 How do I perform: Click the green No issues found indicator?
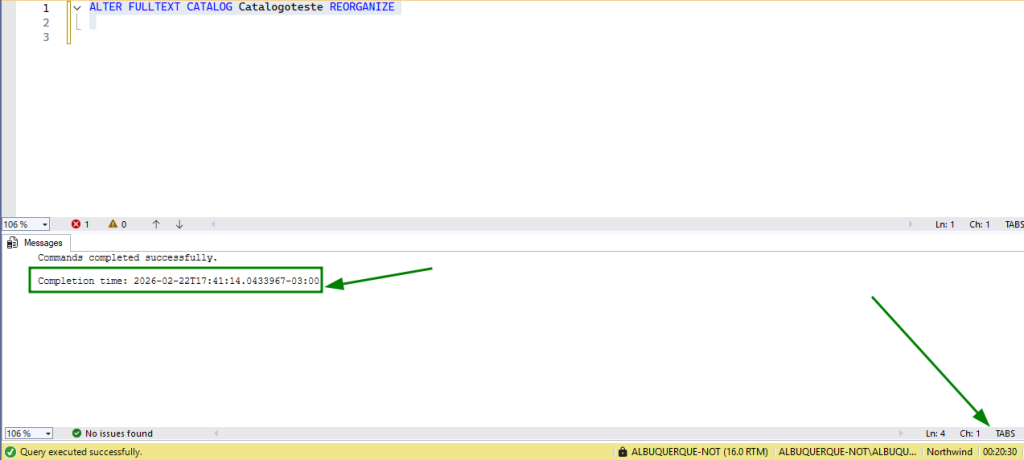click(111, 434)
